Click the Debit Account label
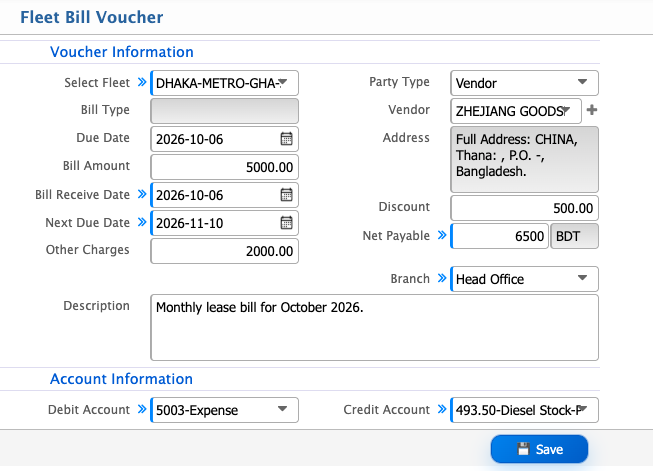This screenshot has width=653, height=471. 89,409
